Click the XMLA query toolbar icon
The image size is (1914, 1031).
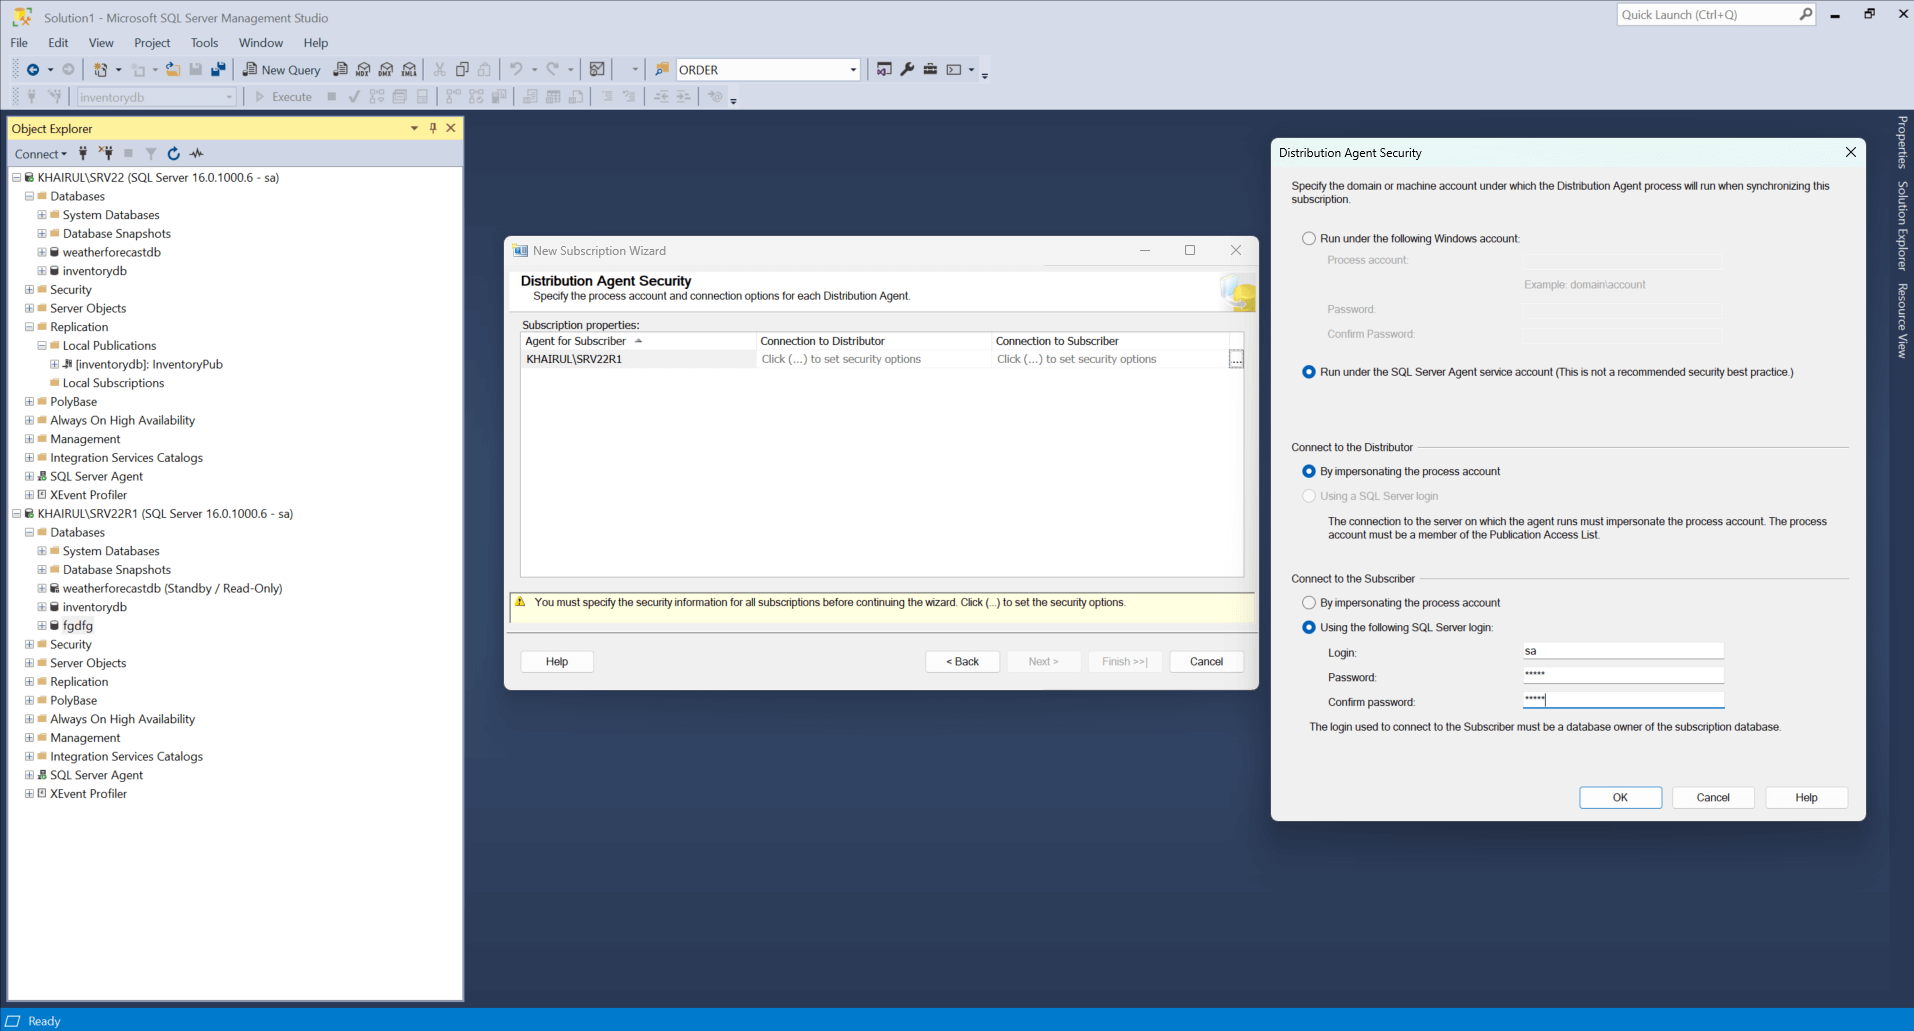pyautogui.click(x=409, y=70)
